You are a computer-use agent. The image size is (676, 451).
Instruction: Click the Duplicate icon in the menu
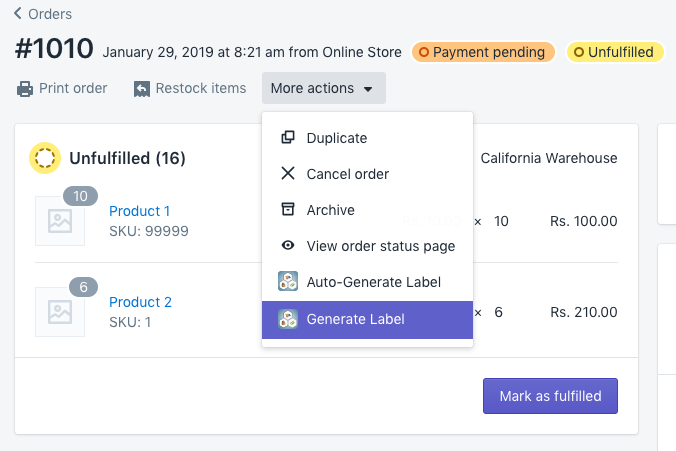click(288, 138)
